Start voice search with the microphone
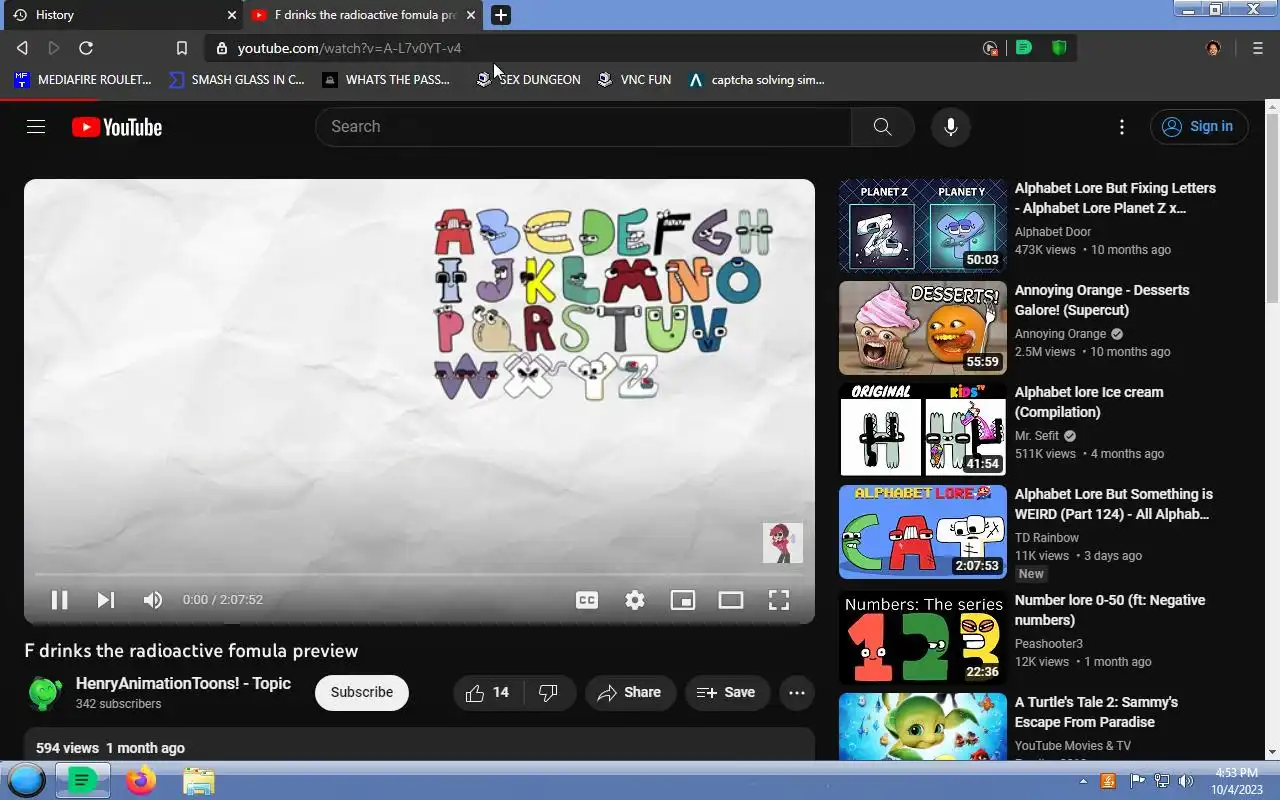The width and height of the screenshot is (1280, 800). [x=951, y=127]
